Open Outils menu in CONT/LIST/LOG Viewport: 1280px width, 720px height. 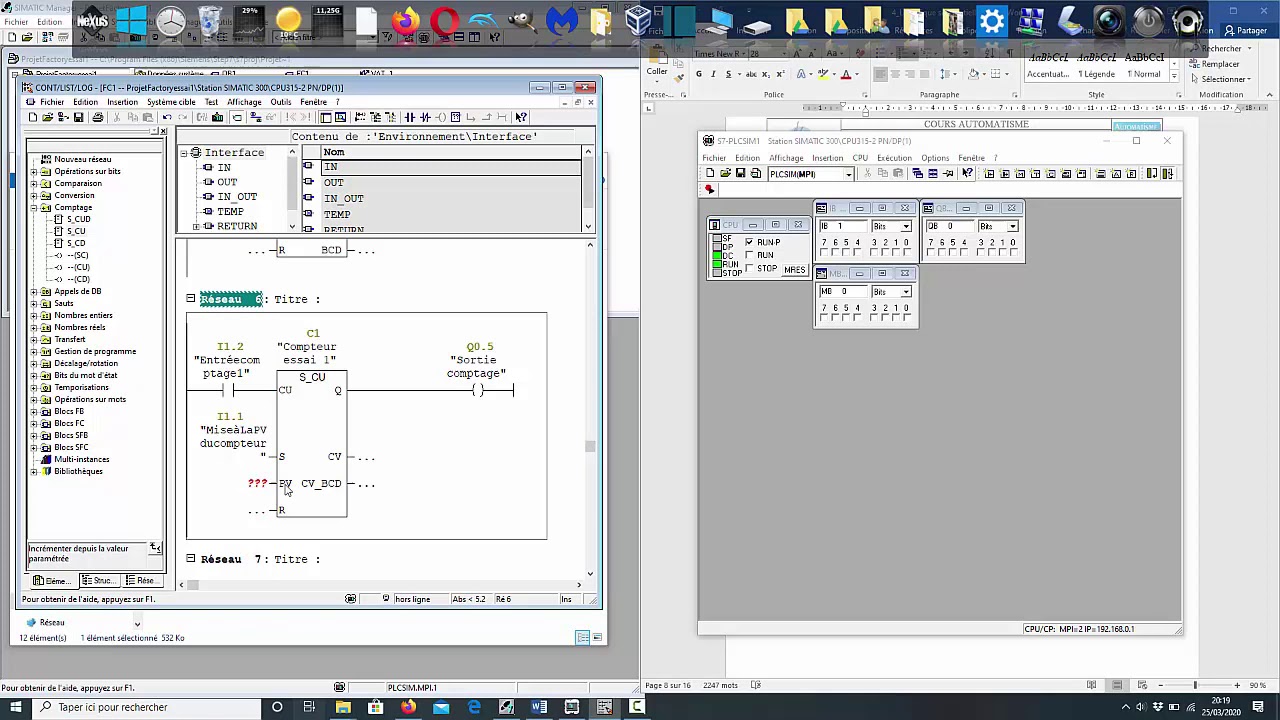(x=281, y=102)
